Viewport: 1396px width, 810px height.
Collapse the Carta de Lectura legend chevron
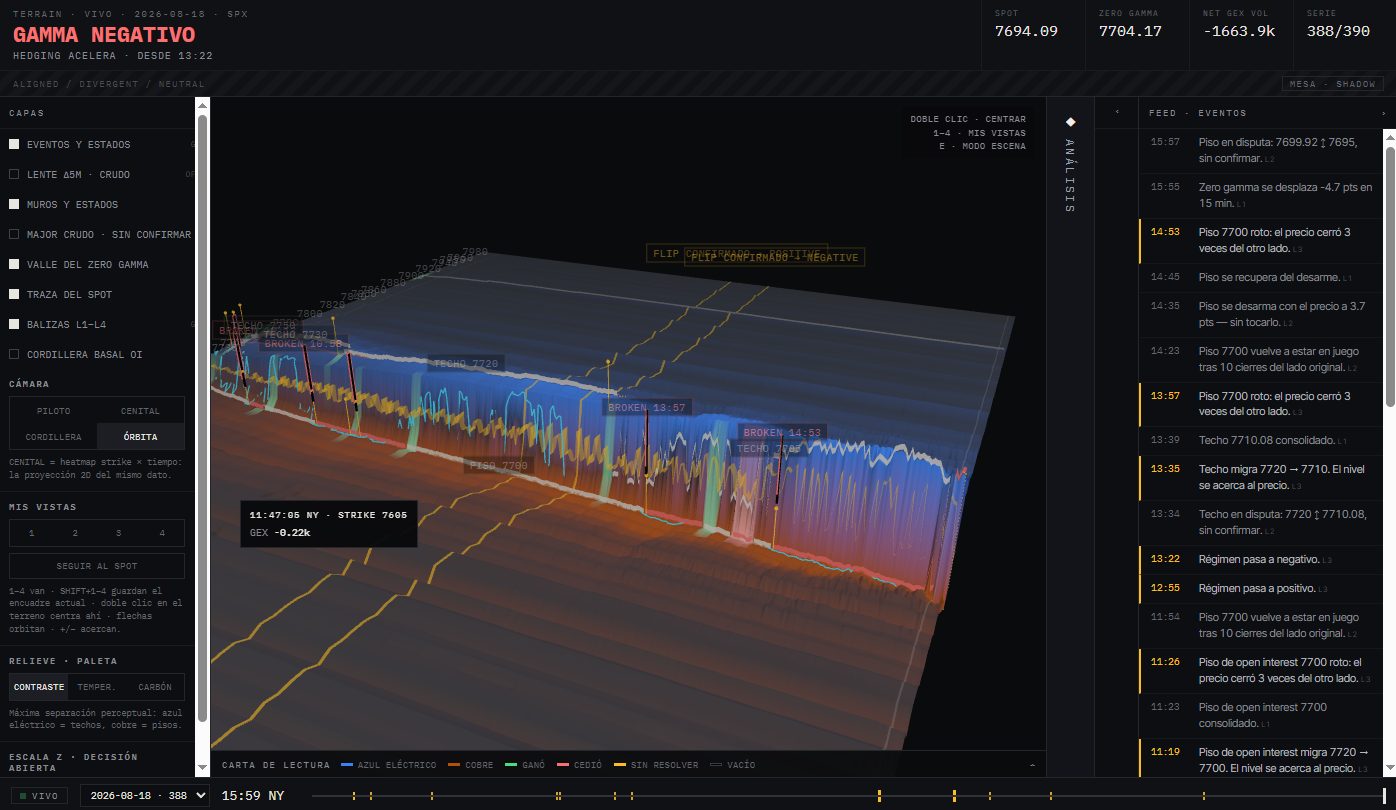1032,765
